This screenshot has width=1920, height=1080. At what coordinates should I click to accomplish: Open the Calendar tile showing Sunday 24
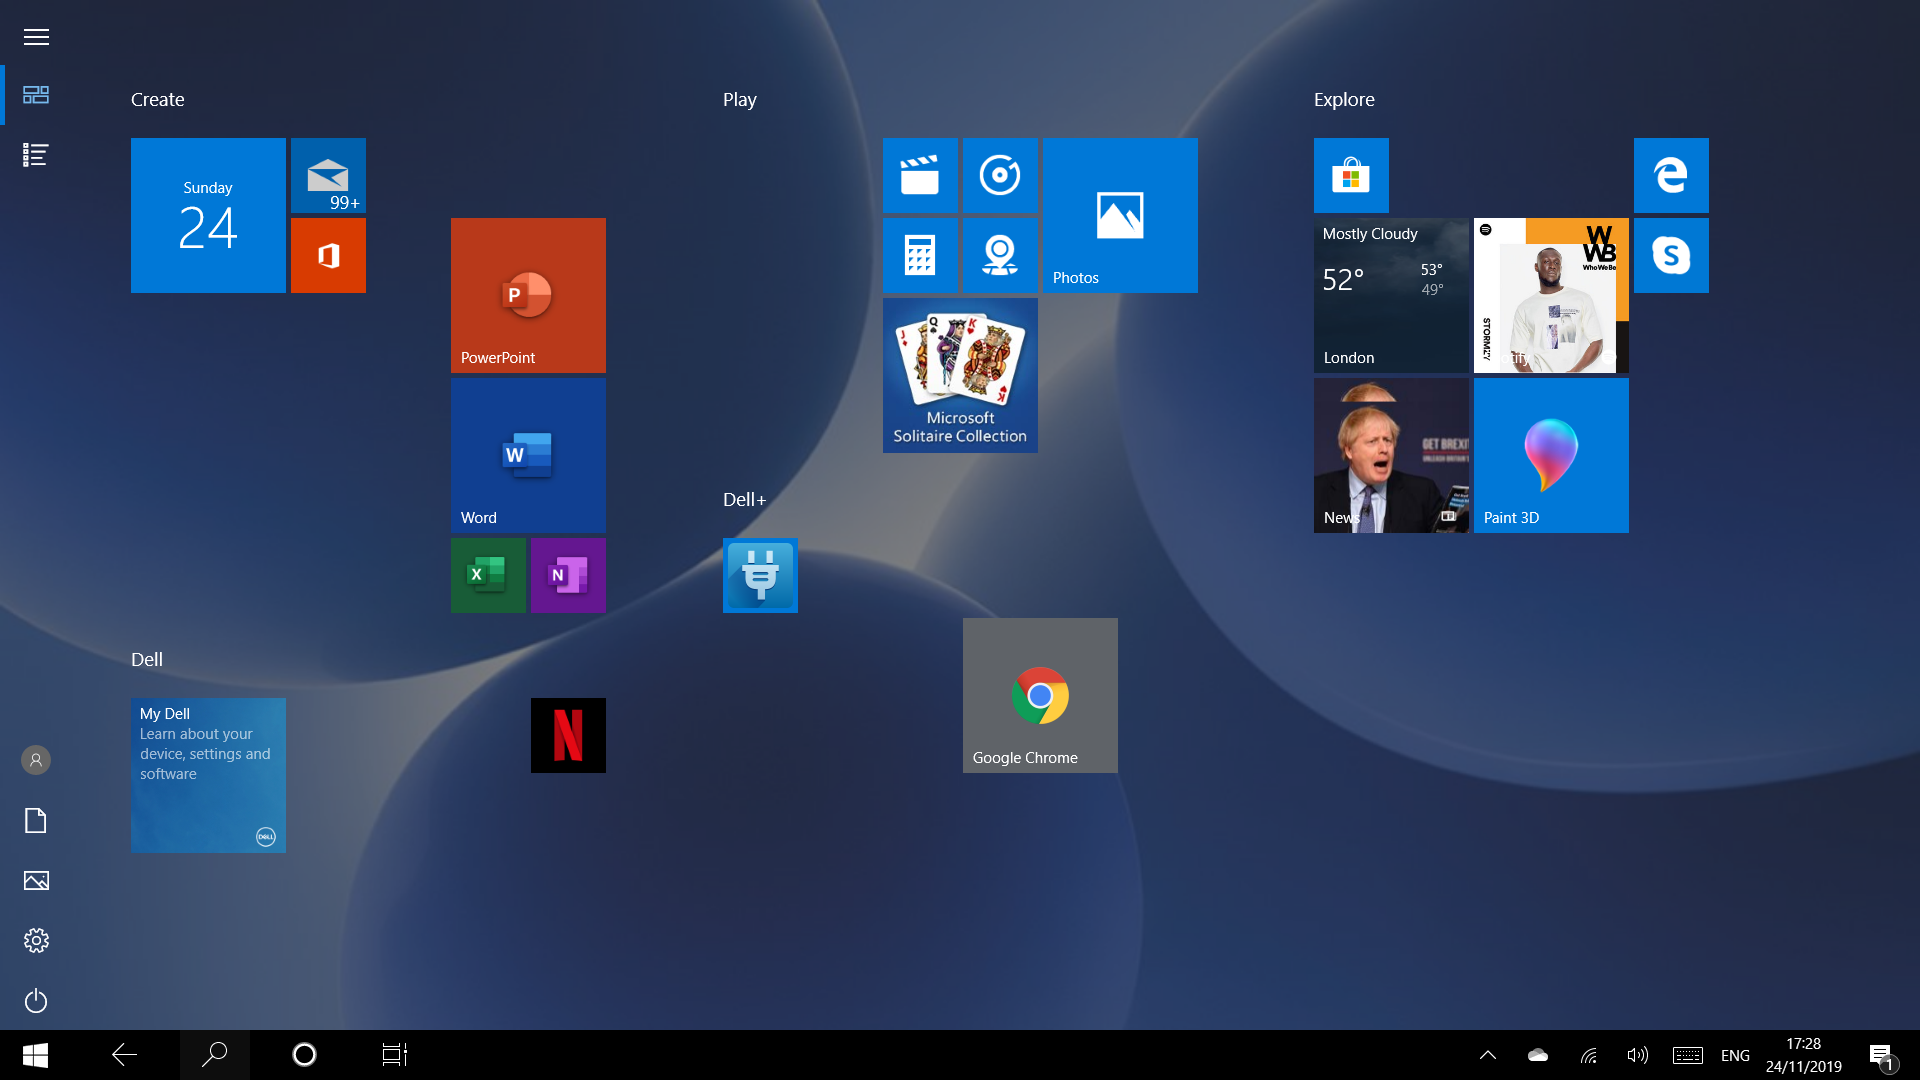point(208,215)
